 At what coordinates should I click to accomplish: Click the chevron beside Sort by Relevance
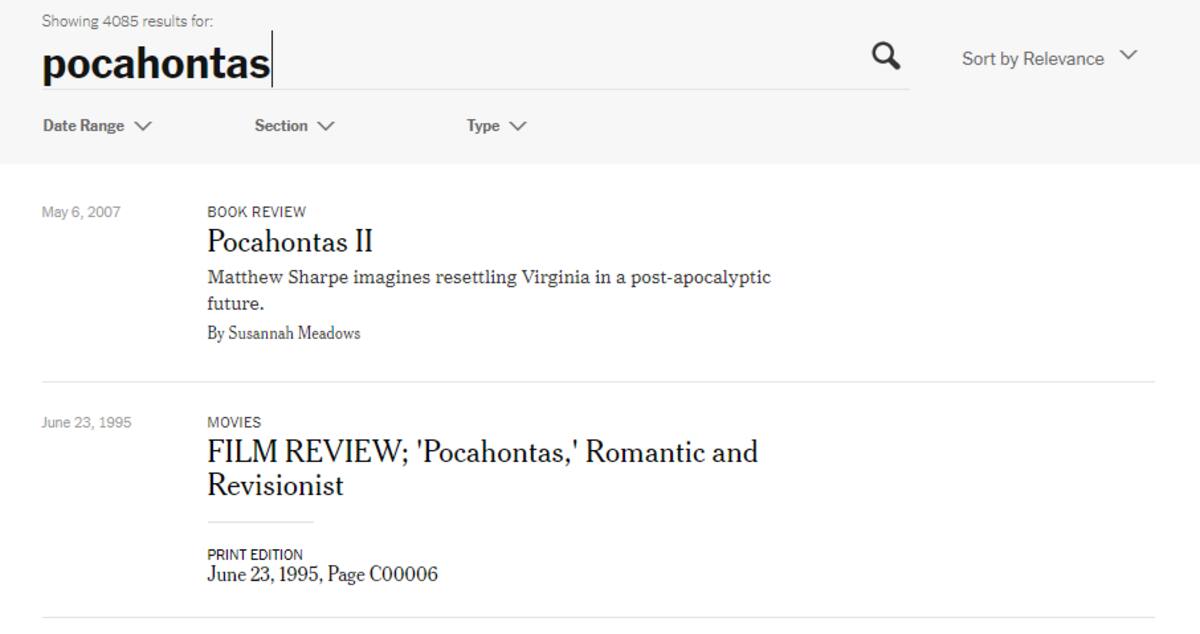pyautogui.click(x=1128, y=56)
